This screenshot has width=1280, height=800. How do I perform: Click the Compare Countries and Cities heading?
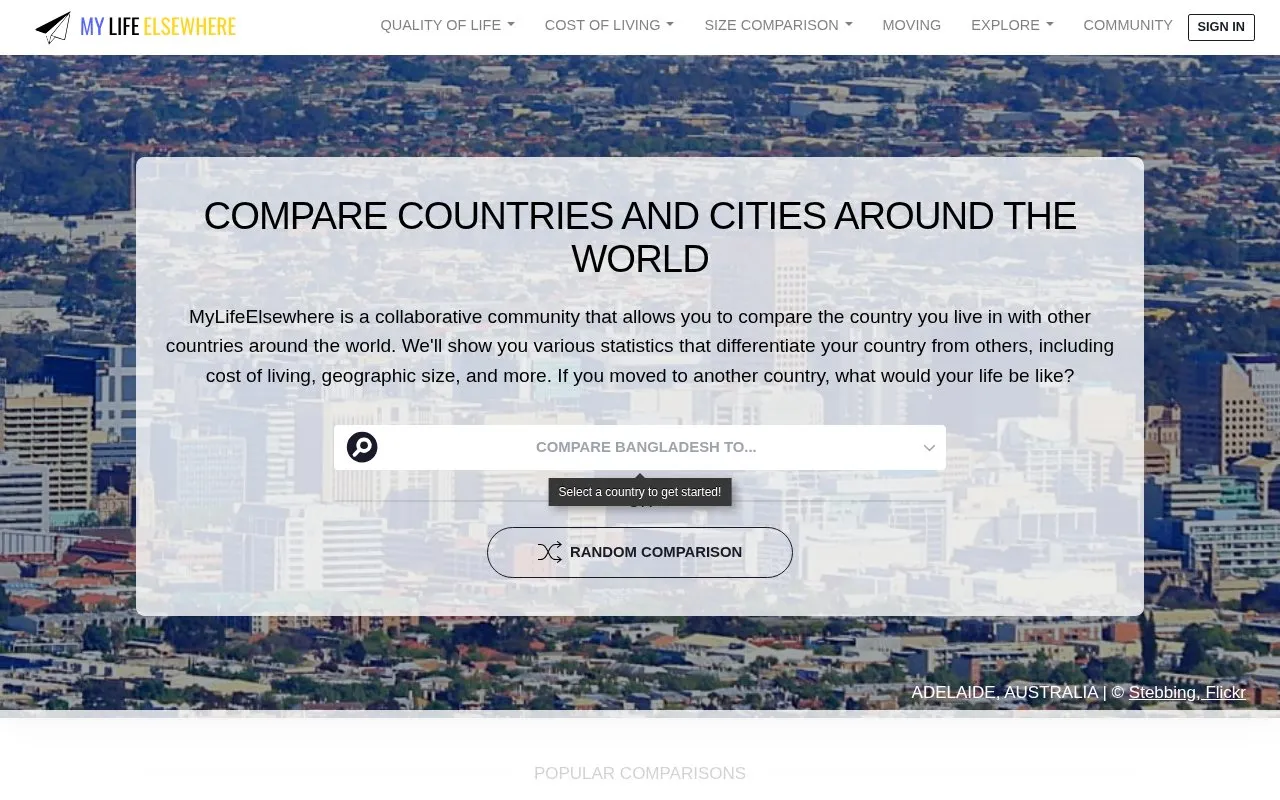tap(640, 237)
